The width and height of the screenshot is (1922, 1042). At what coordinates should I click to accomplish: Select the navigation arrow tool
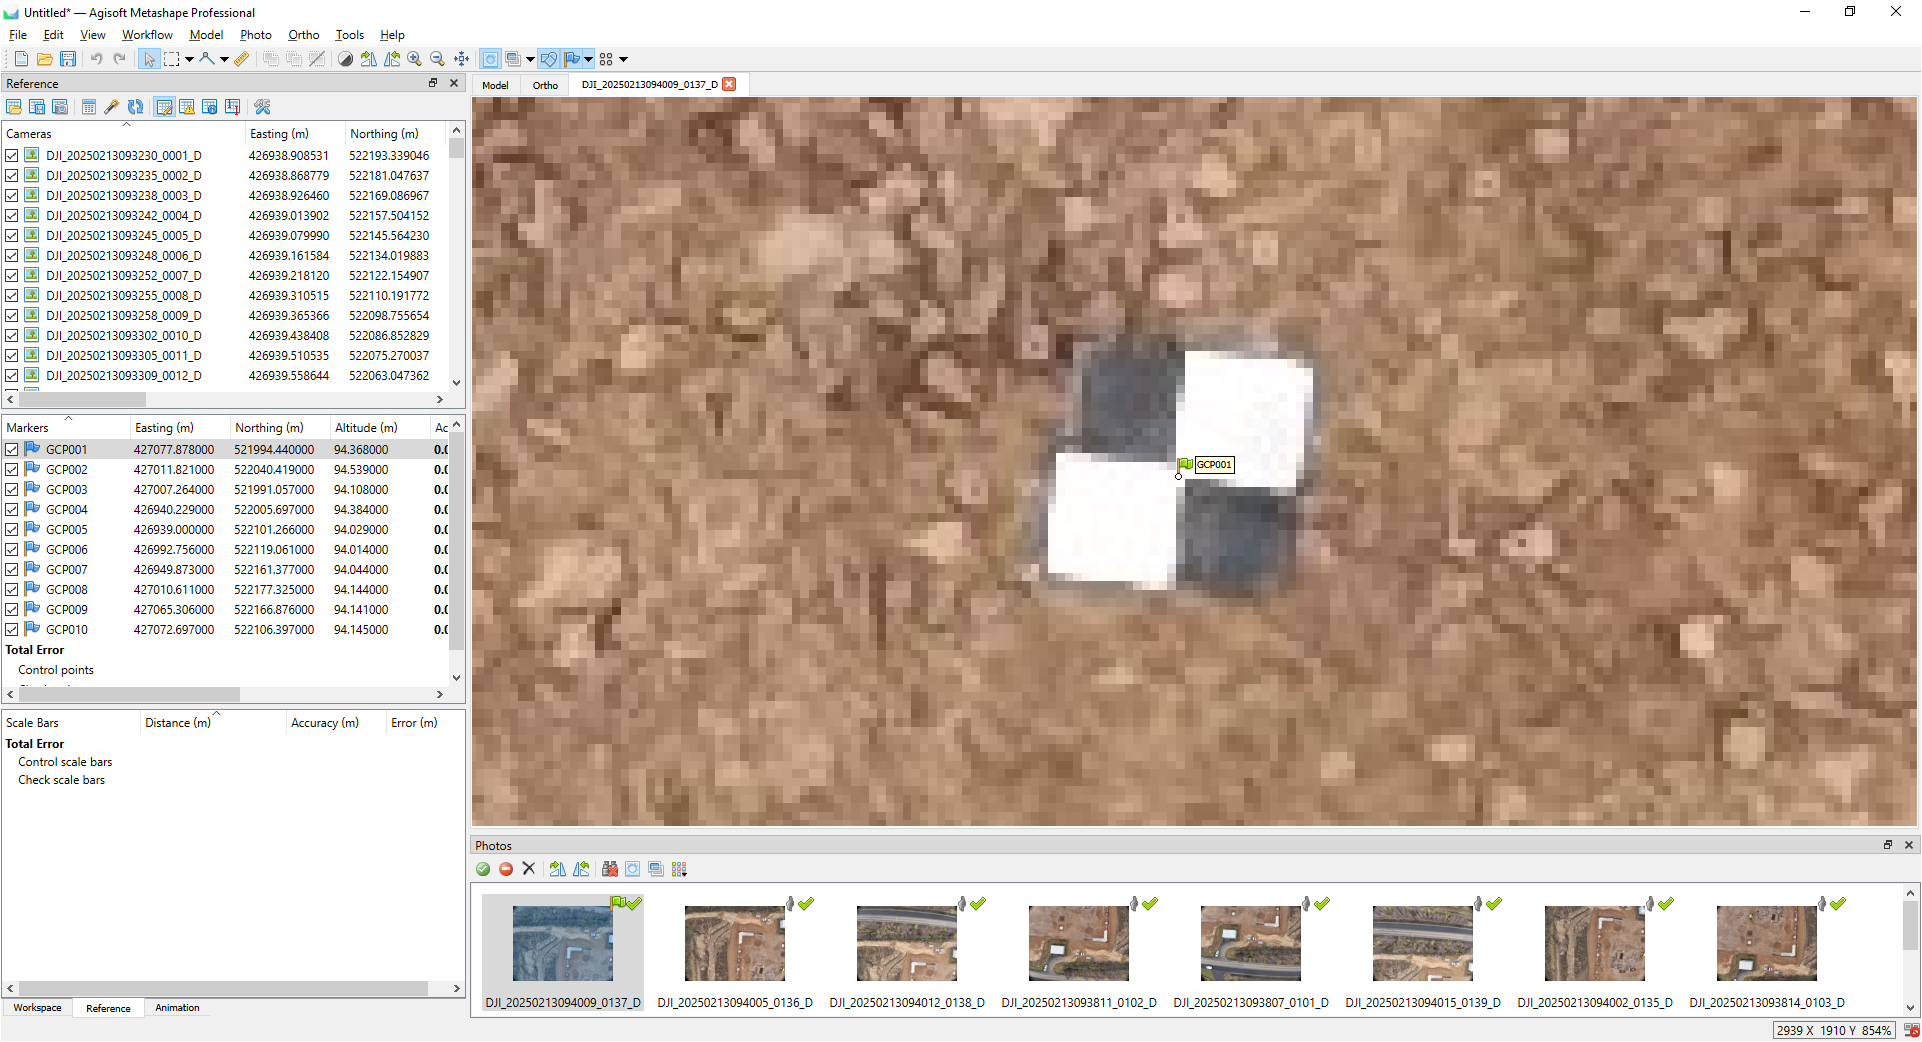(x=149, y=60)
